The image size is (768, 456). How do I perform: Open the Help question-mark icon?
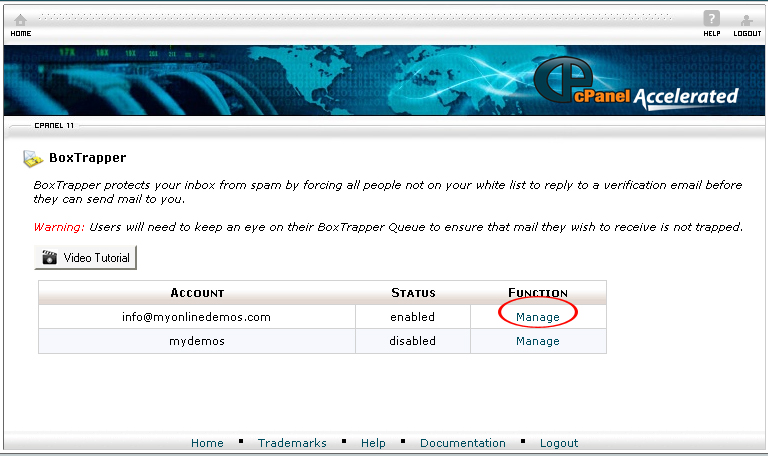(711, 19)
